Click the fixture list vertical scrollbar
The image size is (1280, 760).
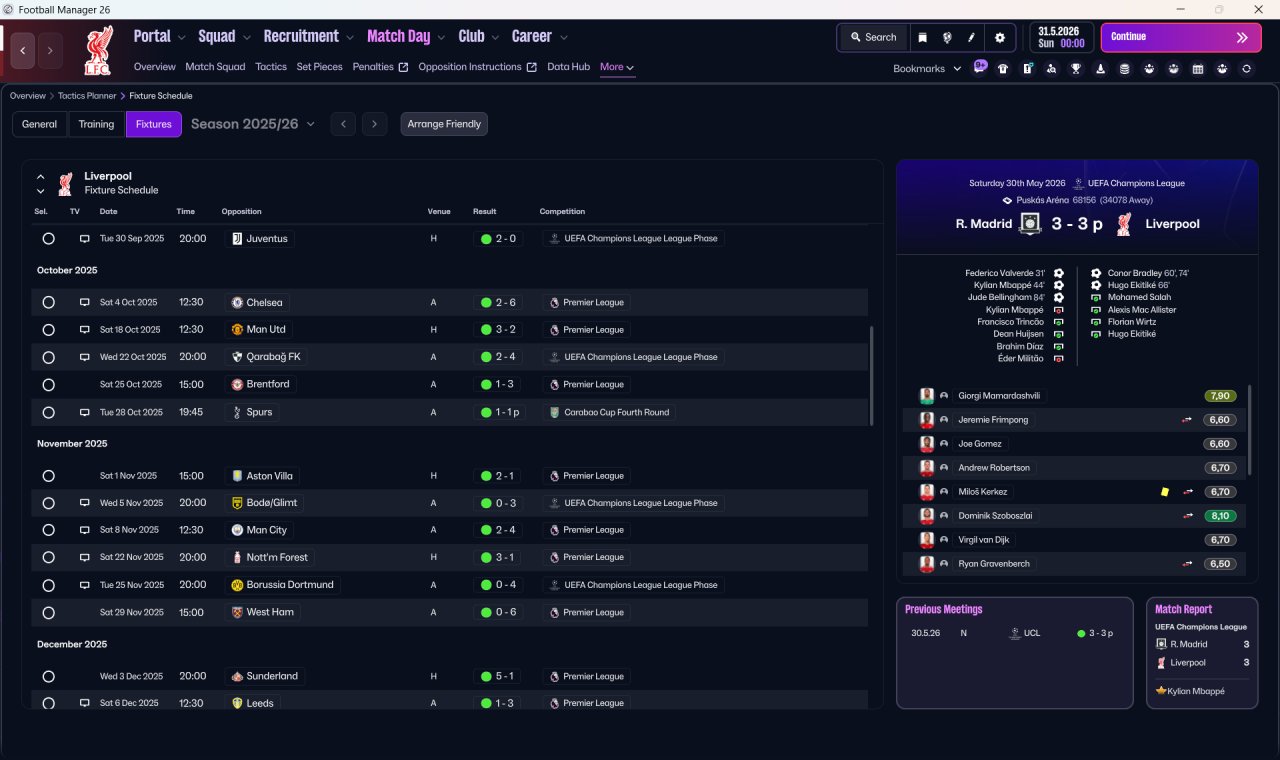click(x=873, y=374)
